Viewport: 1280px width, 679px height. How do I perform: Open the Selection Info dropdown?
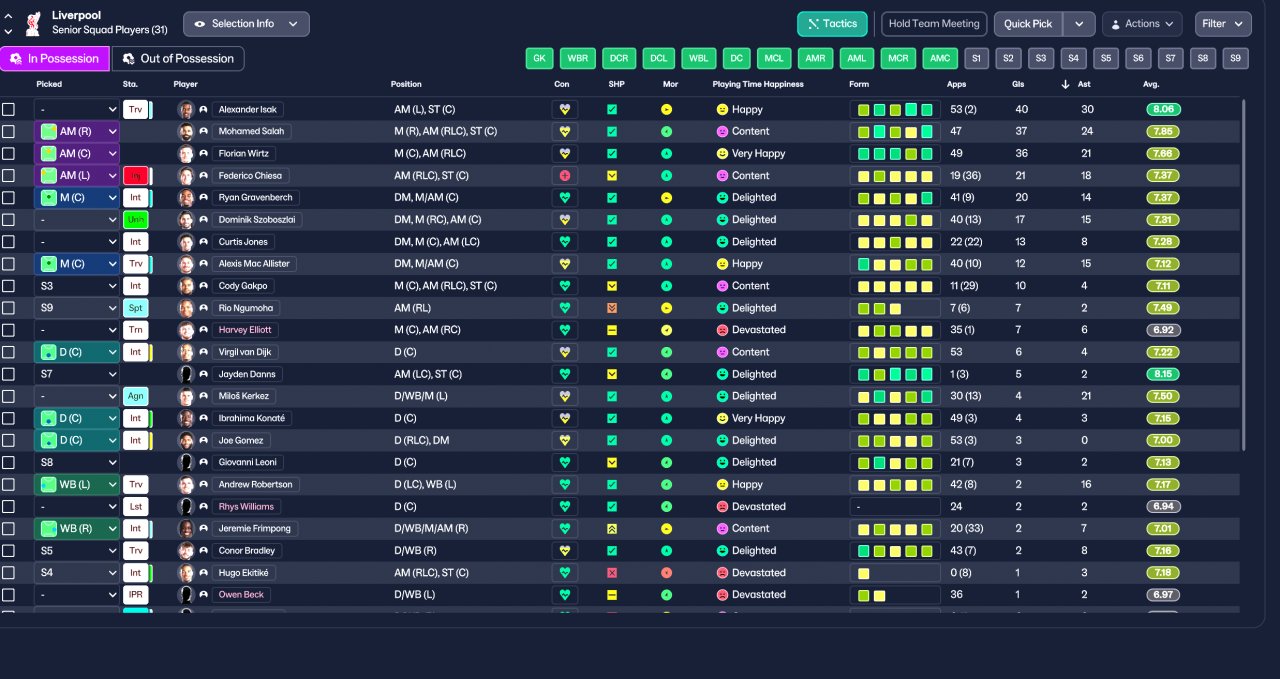coord(246,24)
